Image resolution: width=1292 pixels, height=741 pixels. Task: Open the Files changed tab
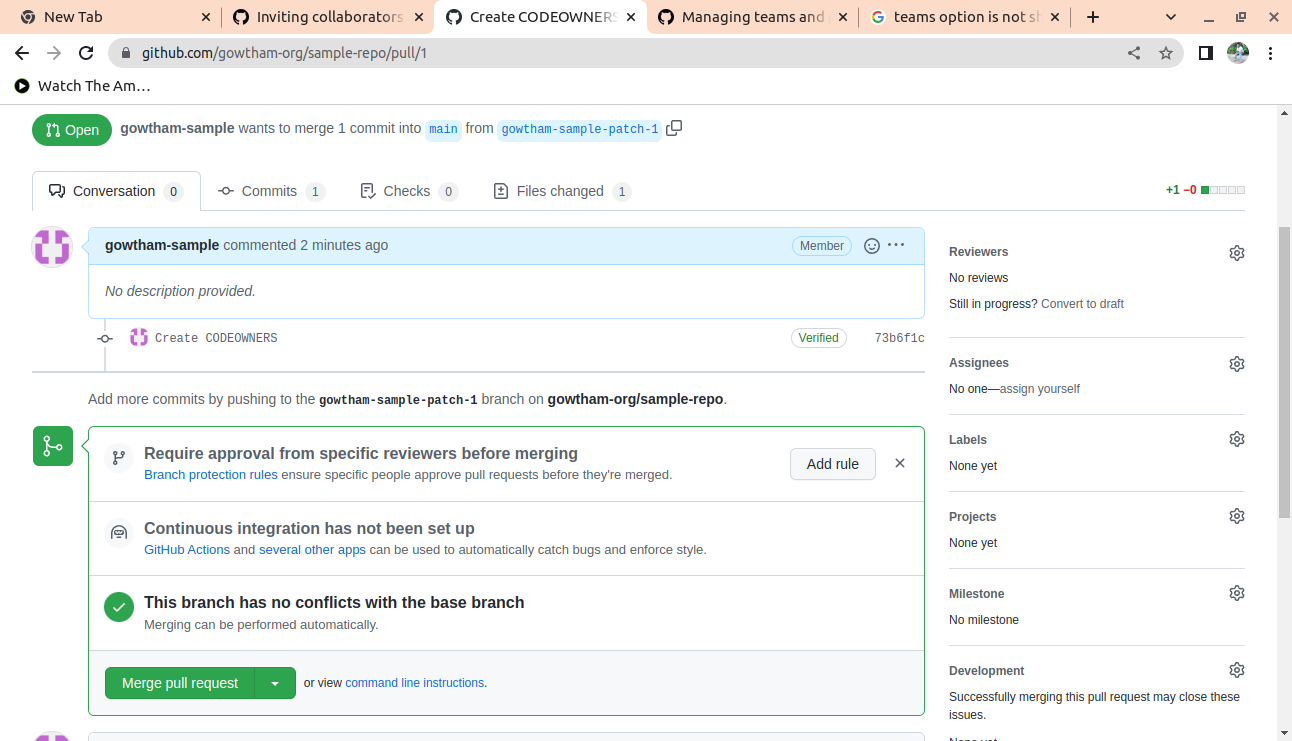pos(560,191)
